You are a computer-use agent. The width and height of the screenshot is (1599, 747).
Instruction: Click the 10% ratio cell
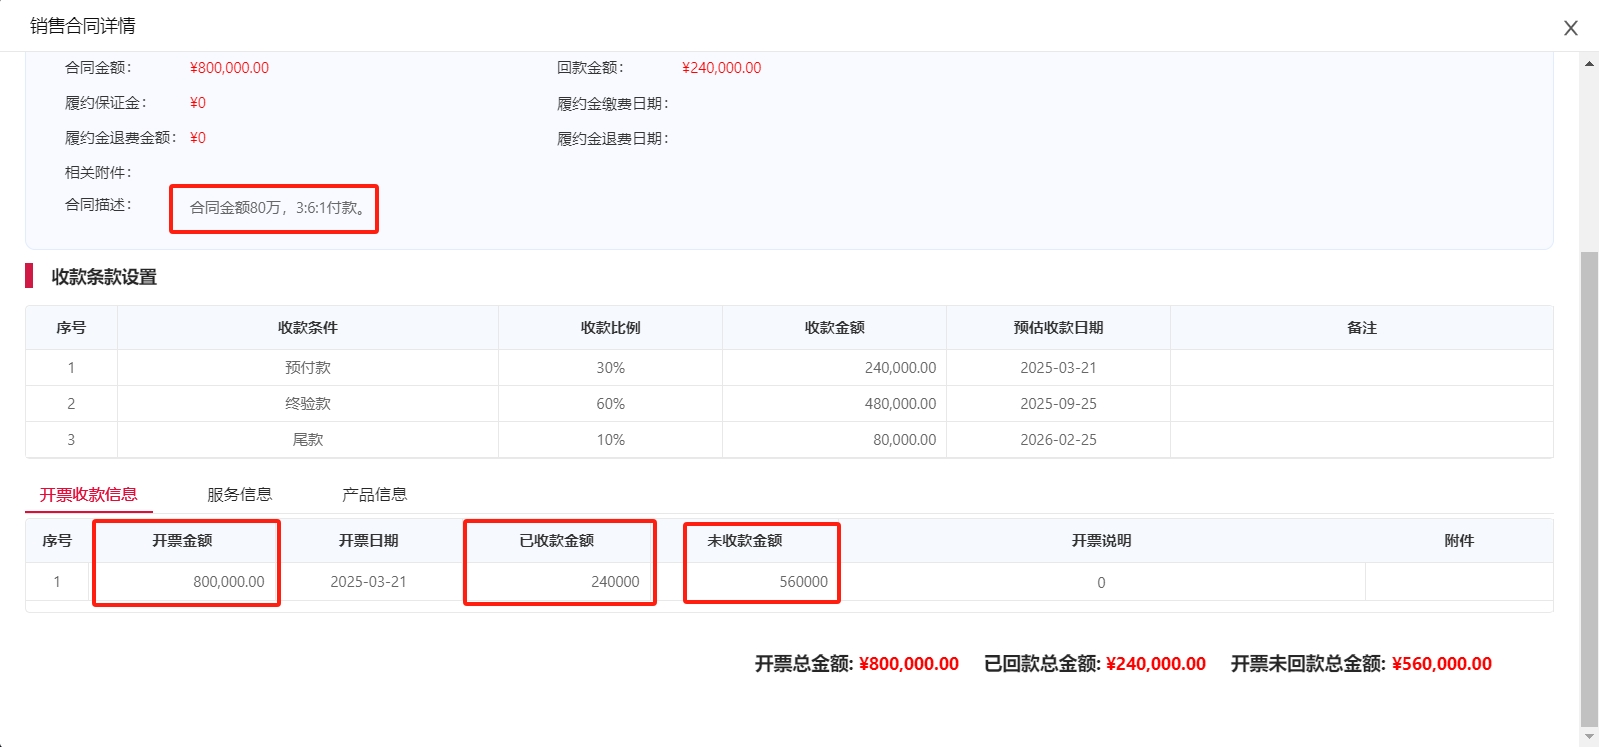click(x=610, y=440)
